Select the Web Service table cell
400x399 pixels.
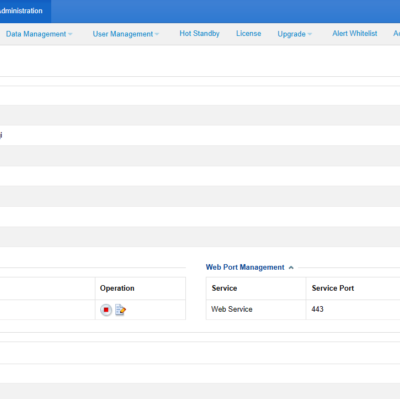tap(256, 310)
